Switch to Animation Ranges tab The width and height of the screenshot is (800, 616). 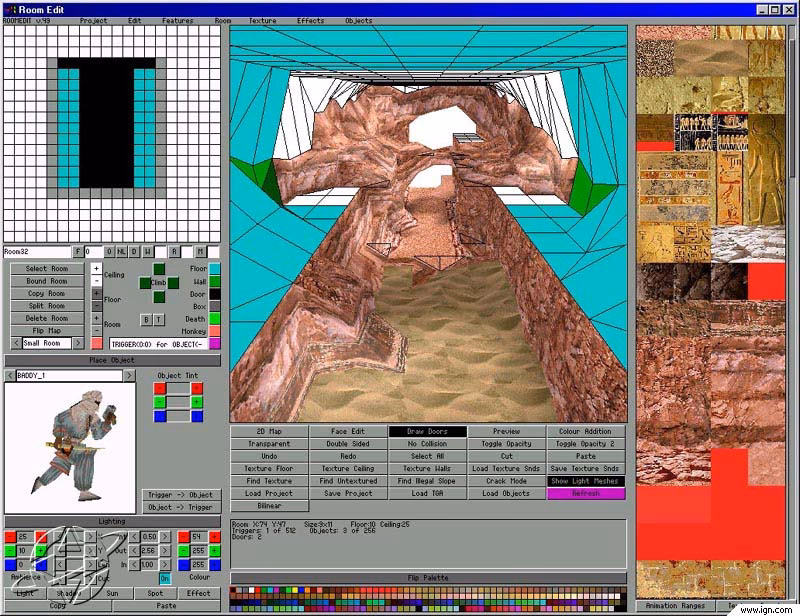[675, 606]
